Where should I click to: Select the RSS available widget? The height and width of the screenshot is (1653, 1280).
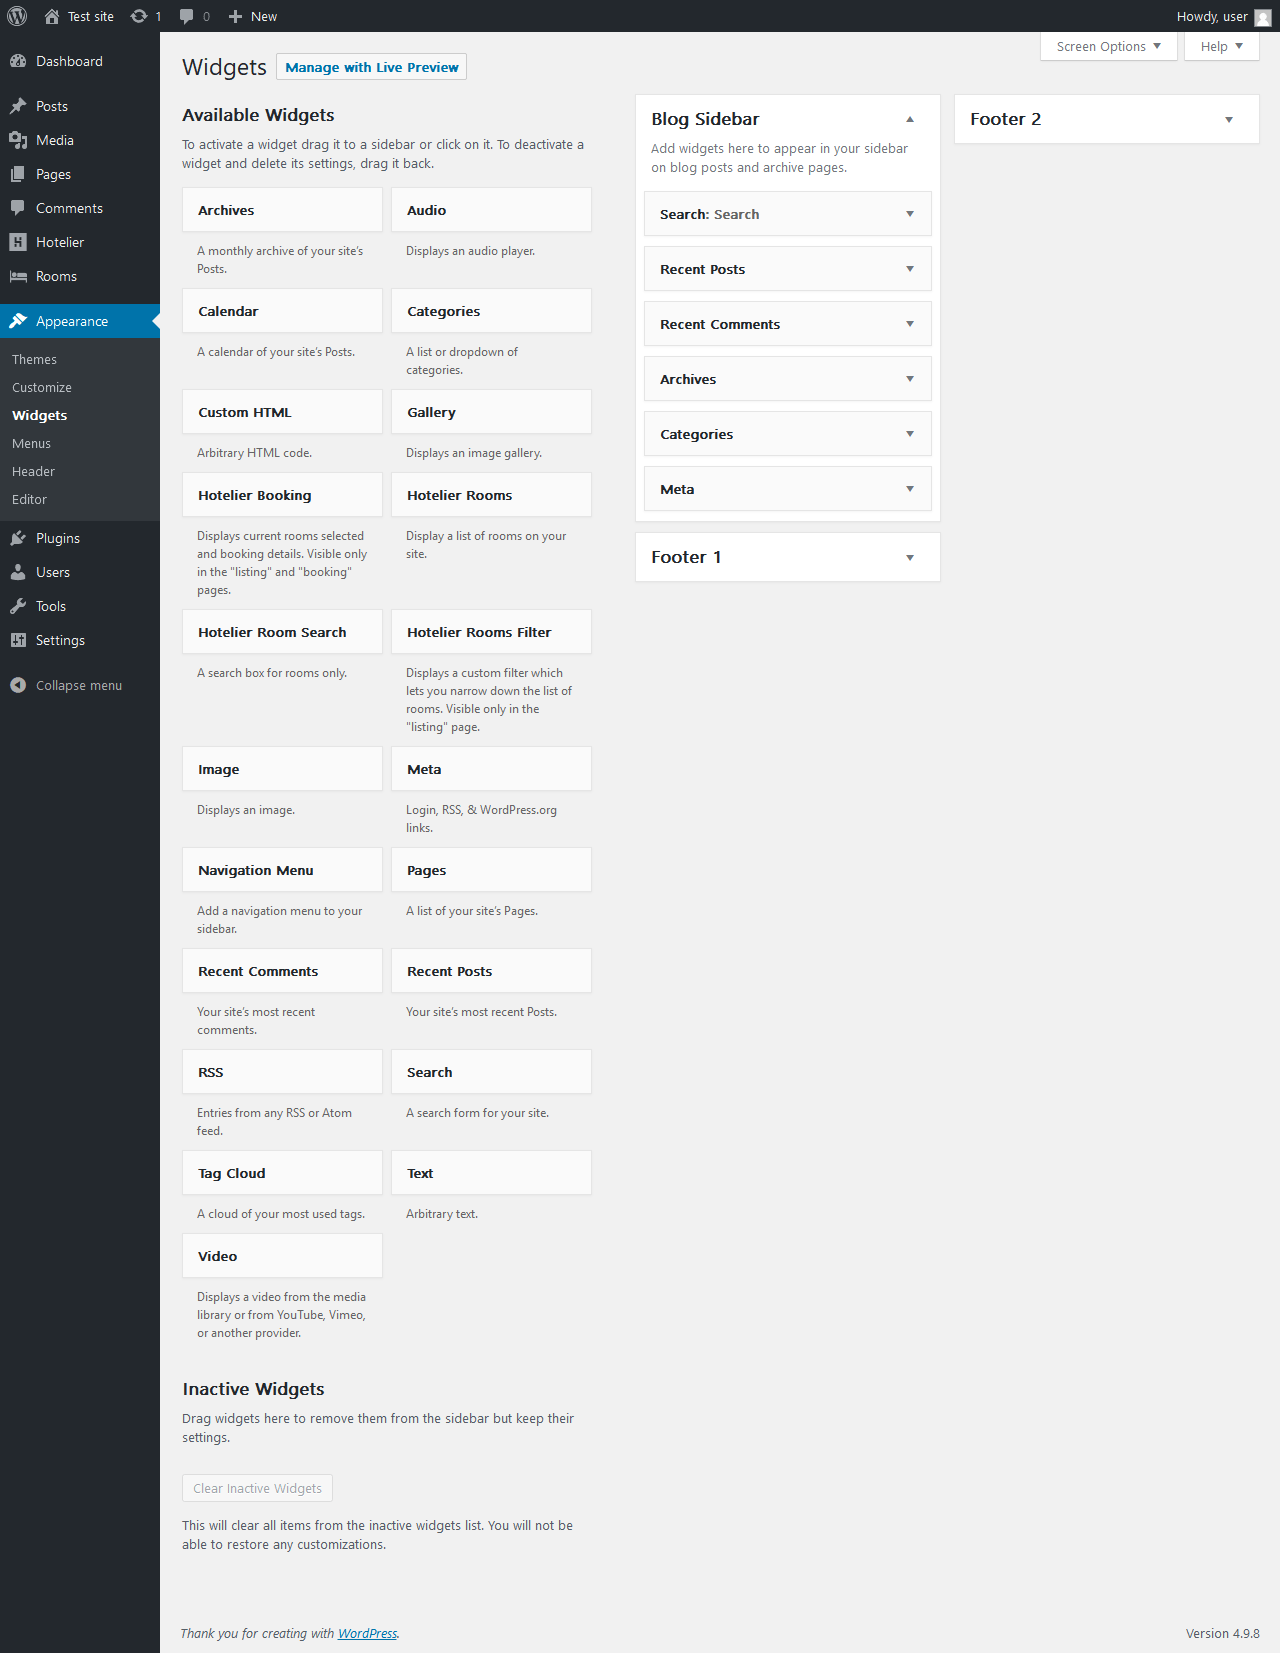click(282, 1072)
